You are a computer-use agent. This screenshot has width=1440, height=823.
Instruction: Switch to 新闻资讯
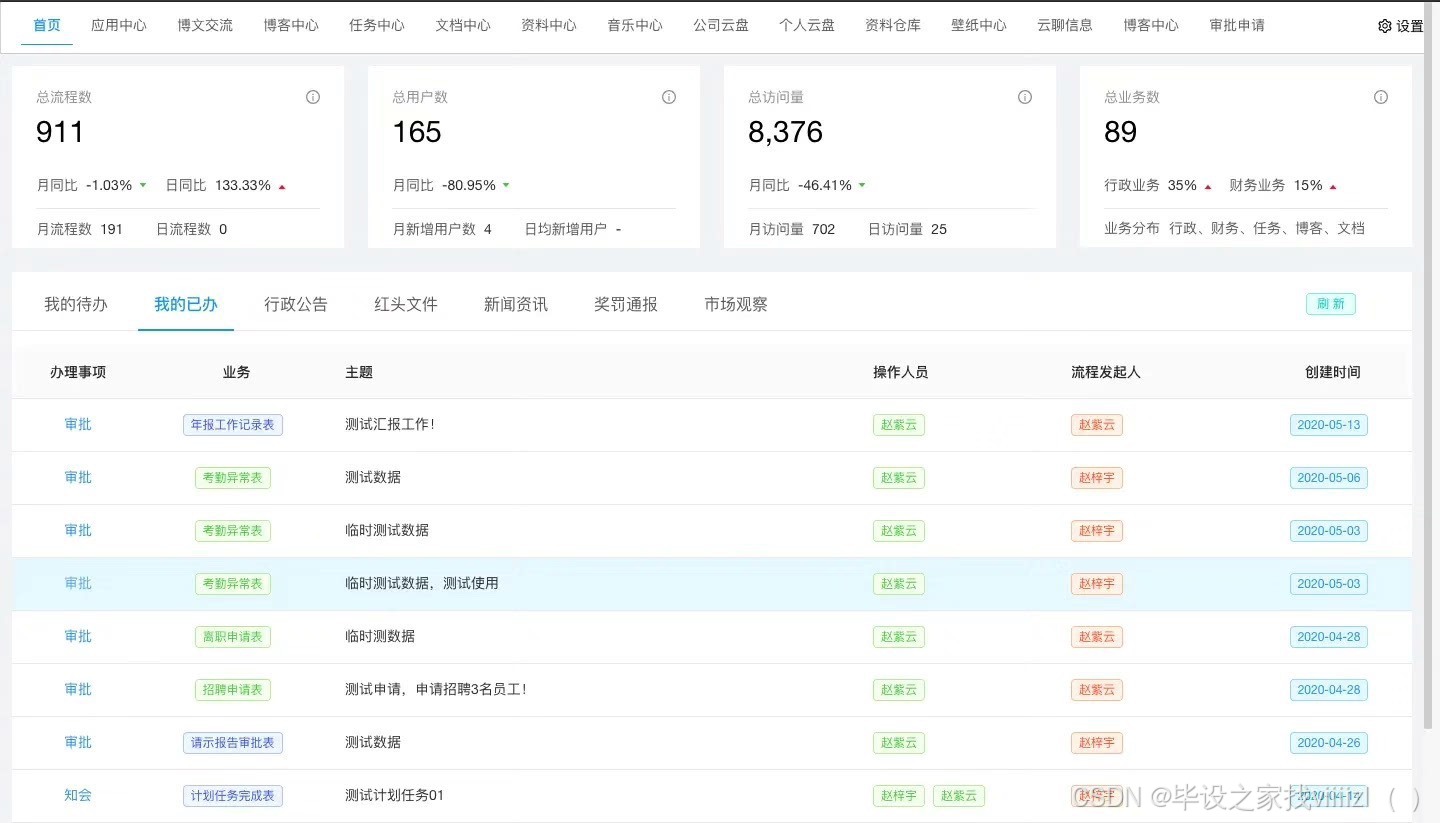click(516, 304)
